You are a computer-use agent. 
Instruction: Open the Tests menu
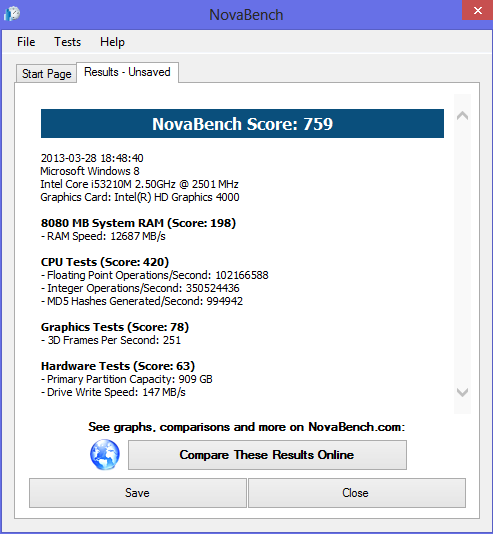tap(67, 42)
